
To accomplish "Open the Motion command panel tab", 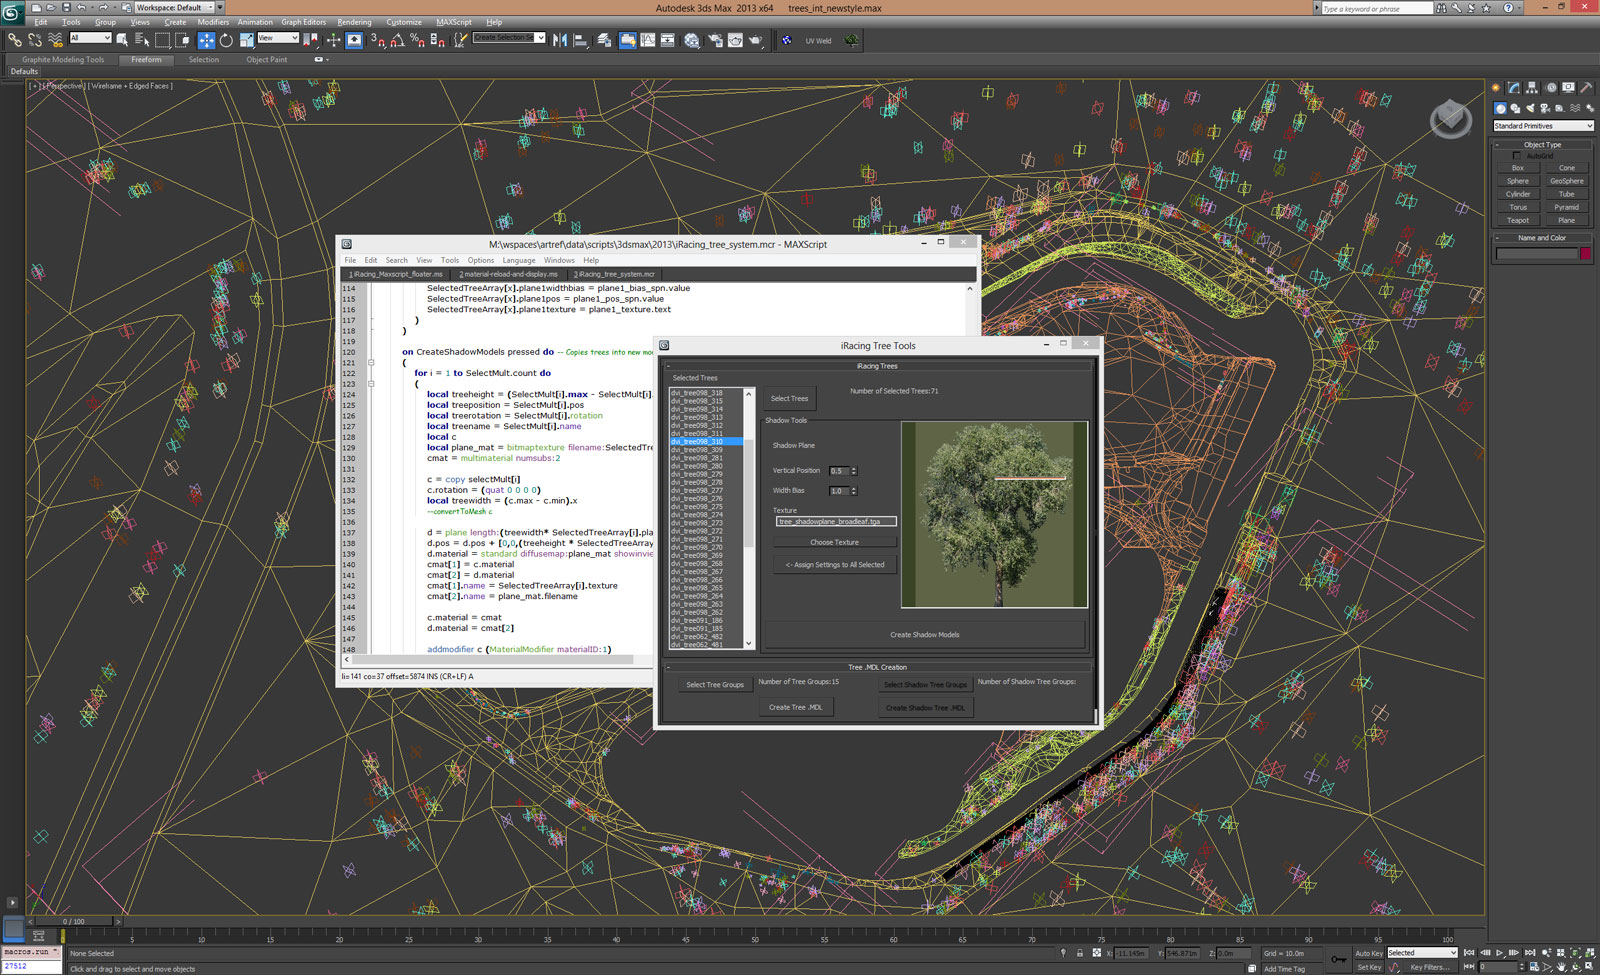I will pyautogui.click(x=1551, y=88).
